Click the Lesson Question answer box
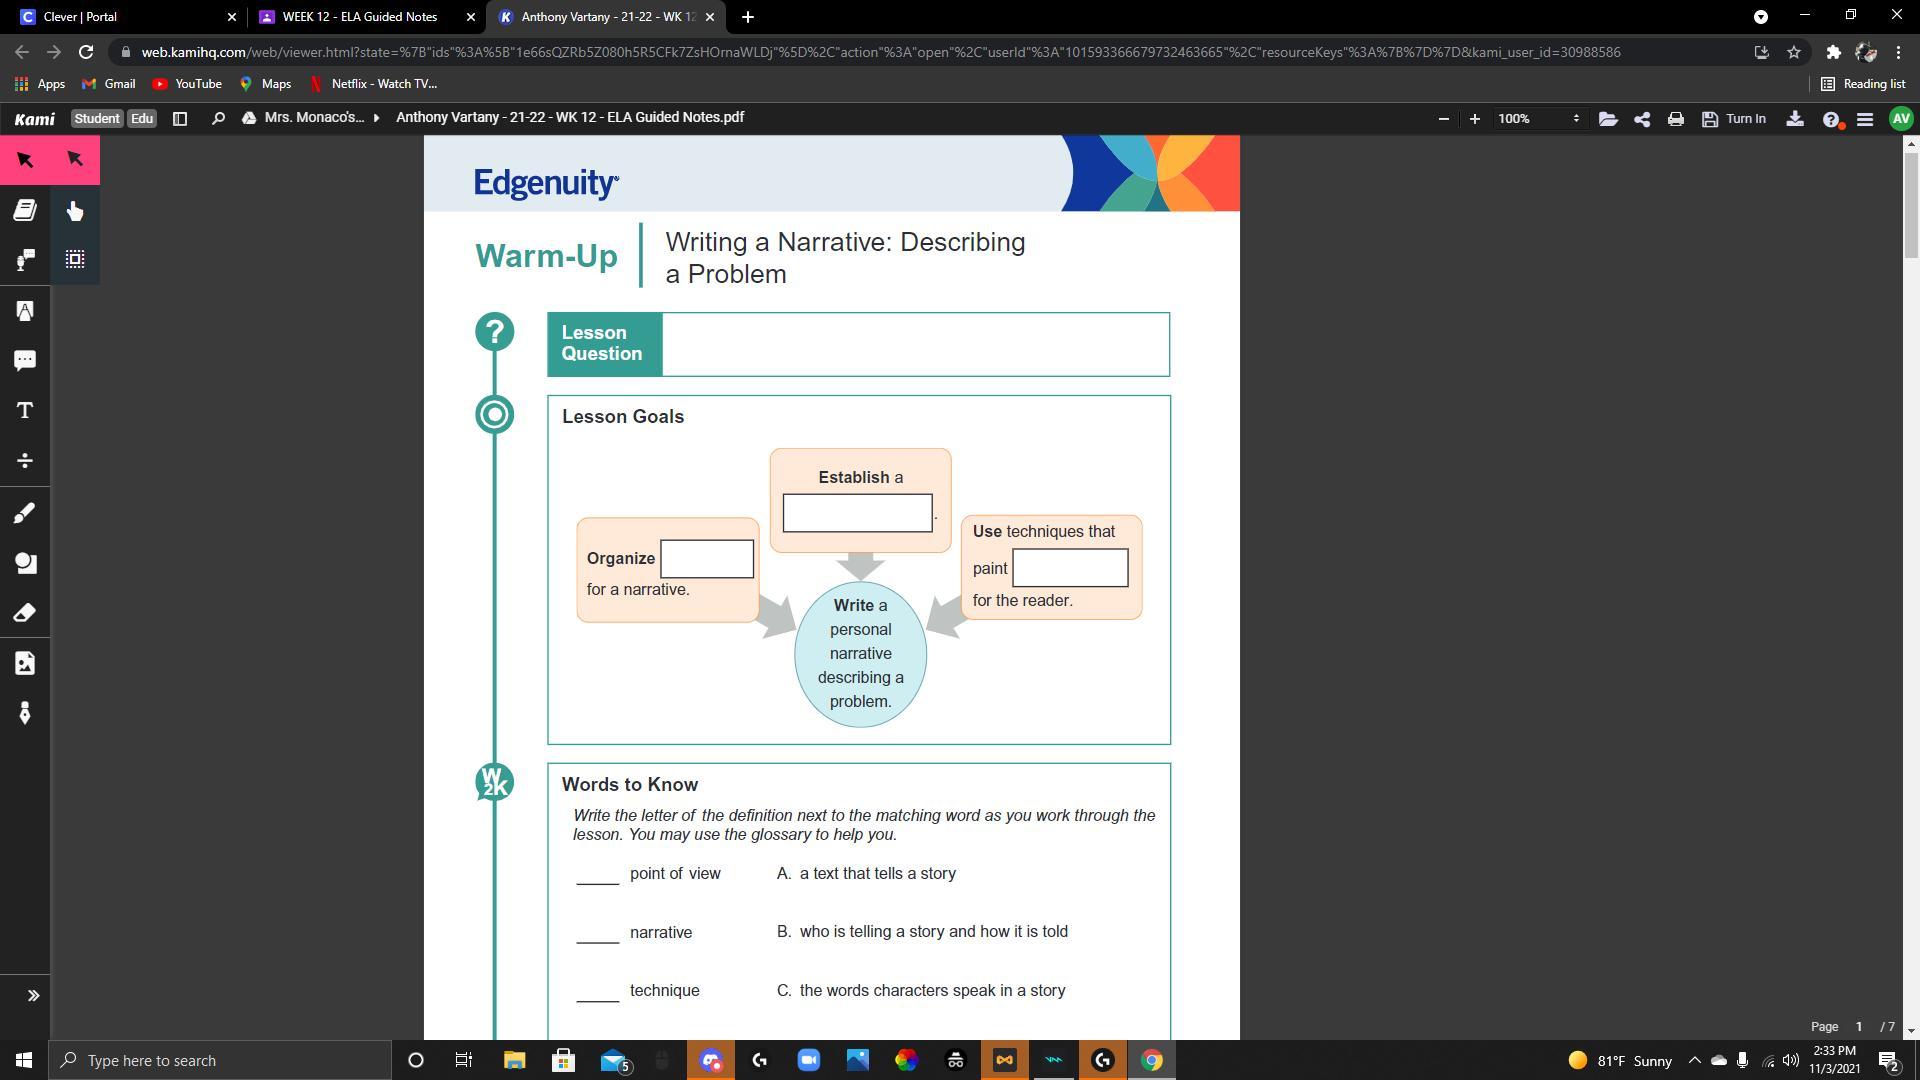 point(914,344)
